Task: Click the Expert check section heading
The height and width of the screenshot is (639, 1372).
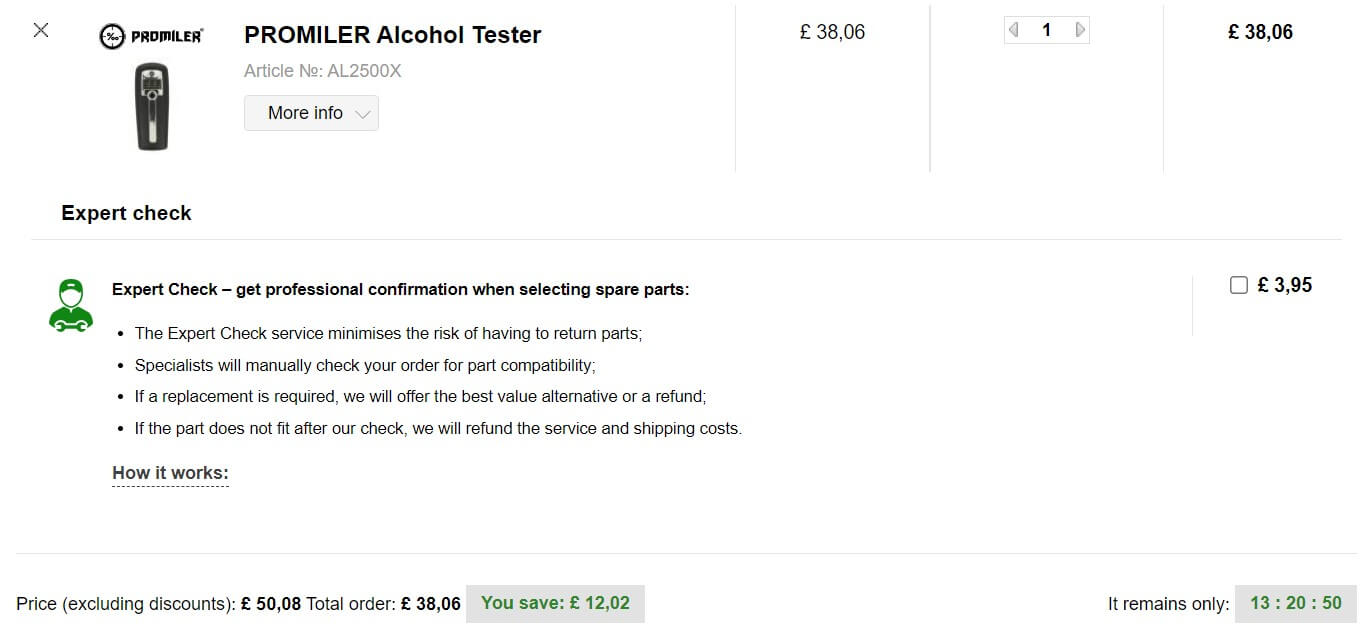Action: 126,213
